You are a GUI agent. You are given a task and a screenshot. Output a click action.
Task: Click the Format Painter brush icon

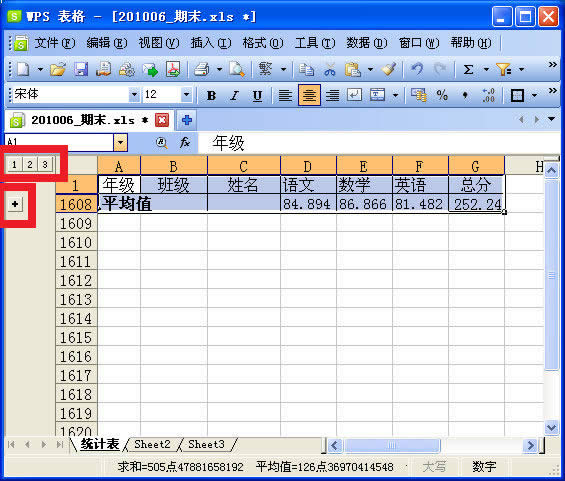389,69
